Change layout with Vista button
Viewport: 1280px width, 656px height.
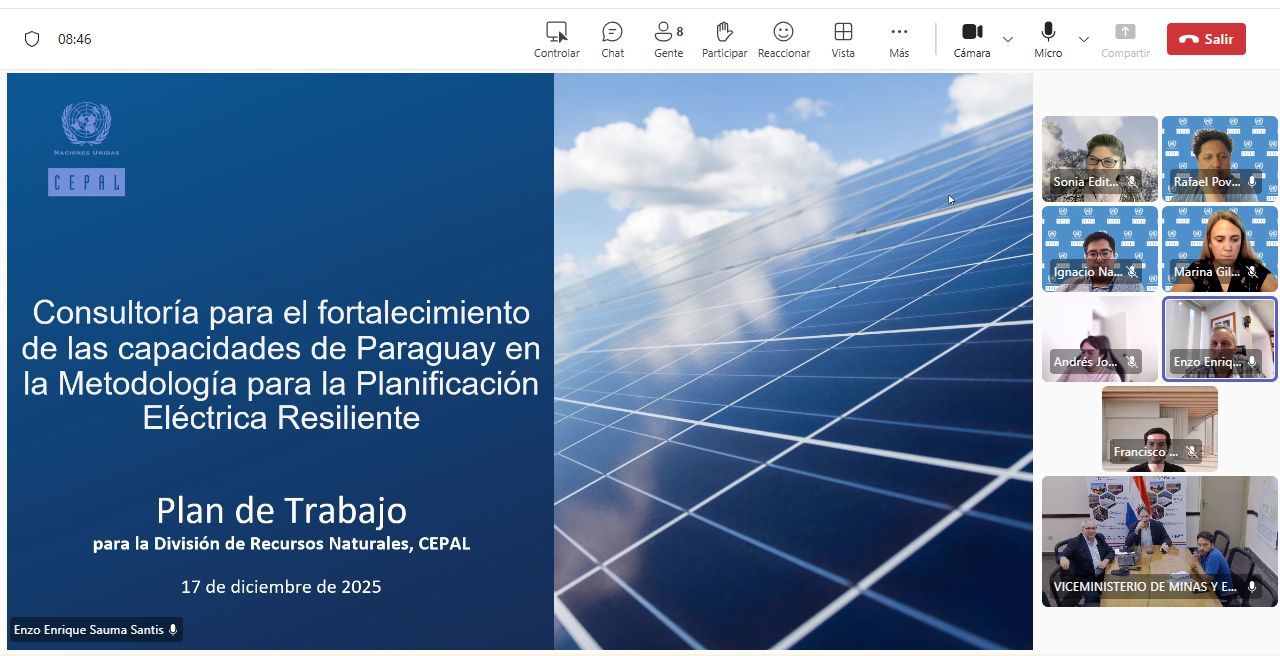(843, 39)
